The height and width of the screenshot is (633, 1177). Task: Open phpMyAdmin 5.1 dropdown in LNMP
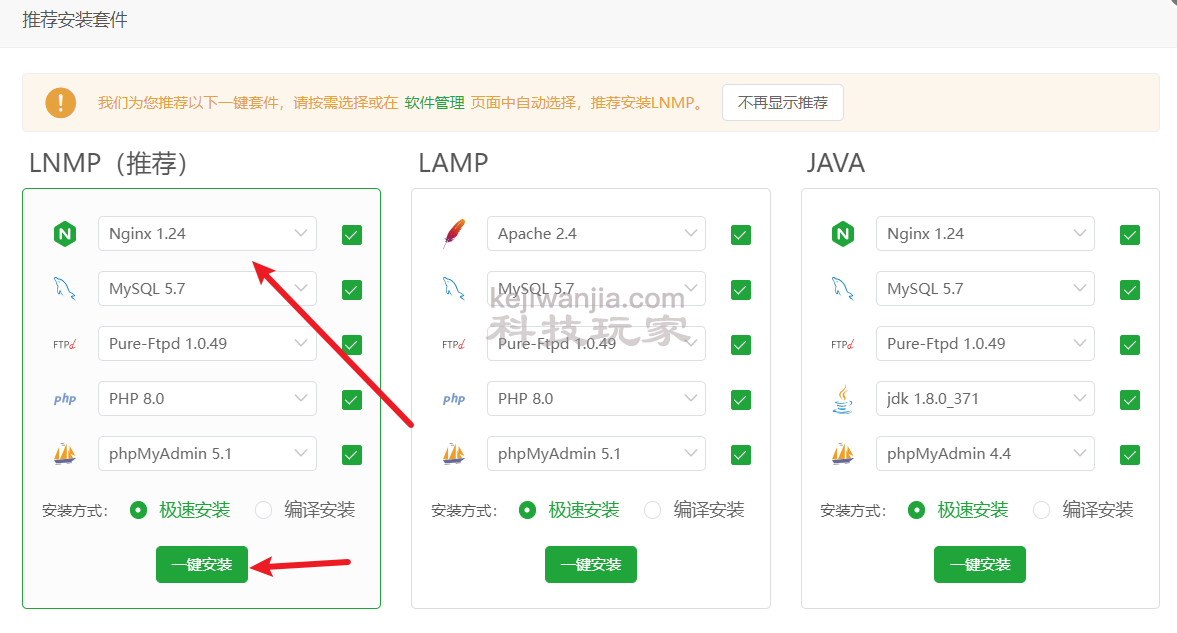tap(207, 454)
